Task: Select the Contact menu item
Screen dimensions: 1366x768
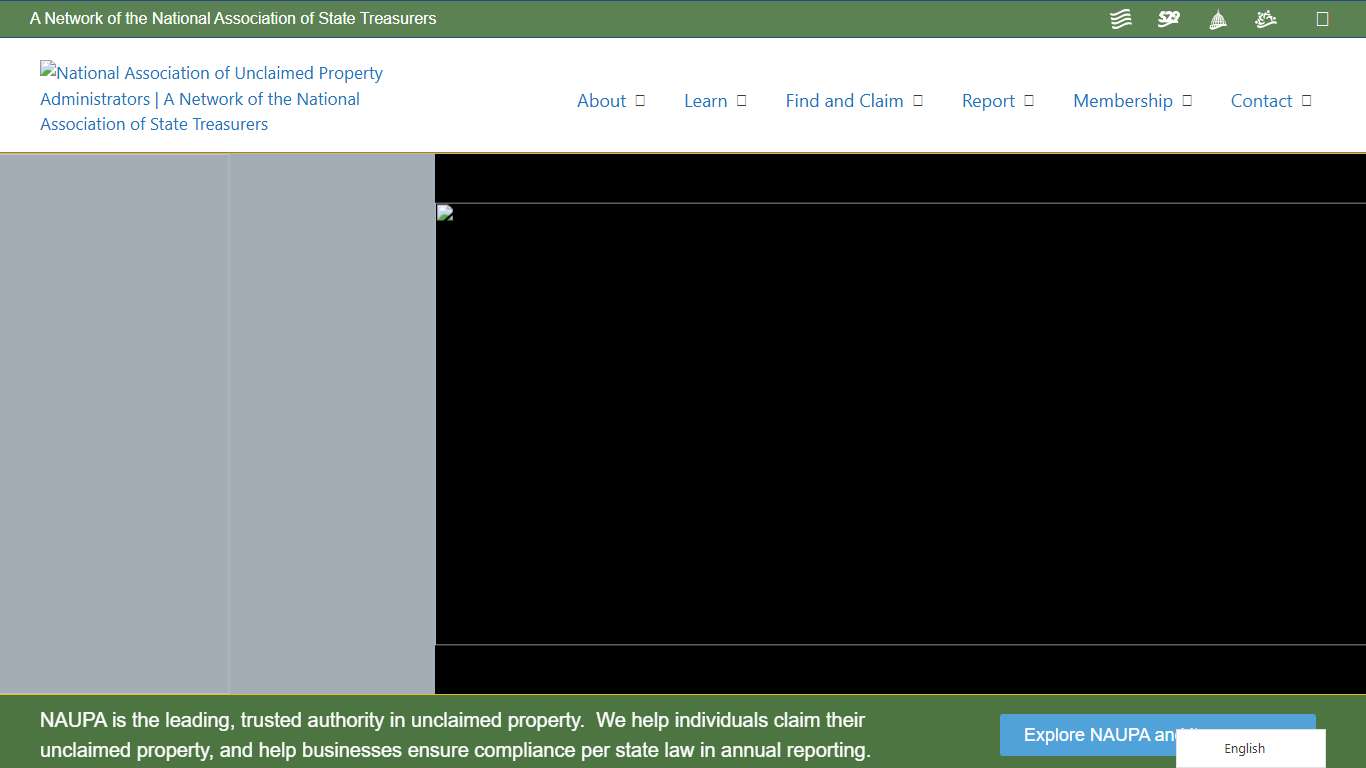Action: click(1261, 100)
